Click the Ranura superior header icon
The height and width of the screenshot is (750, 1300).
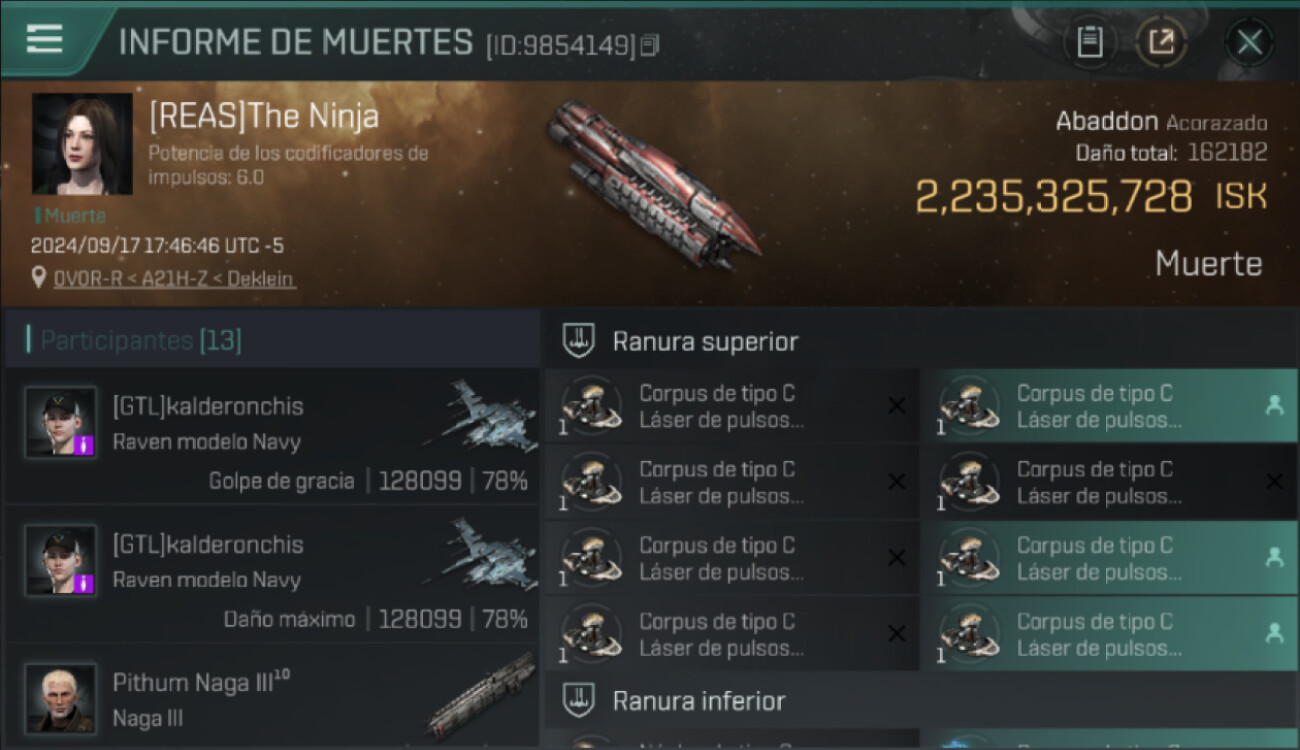577,341
